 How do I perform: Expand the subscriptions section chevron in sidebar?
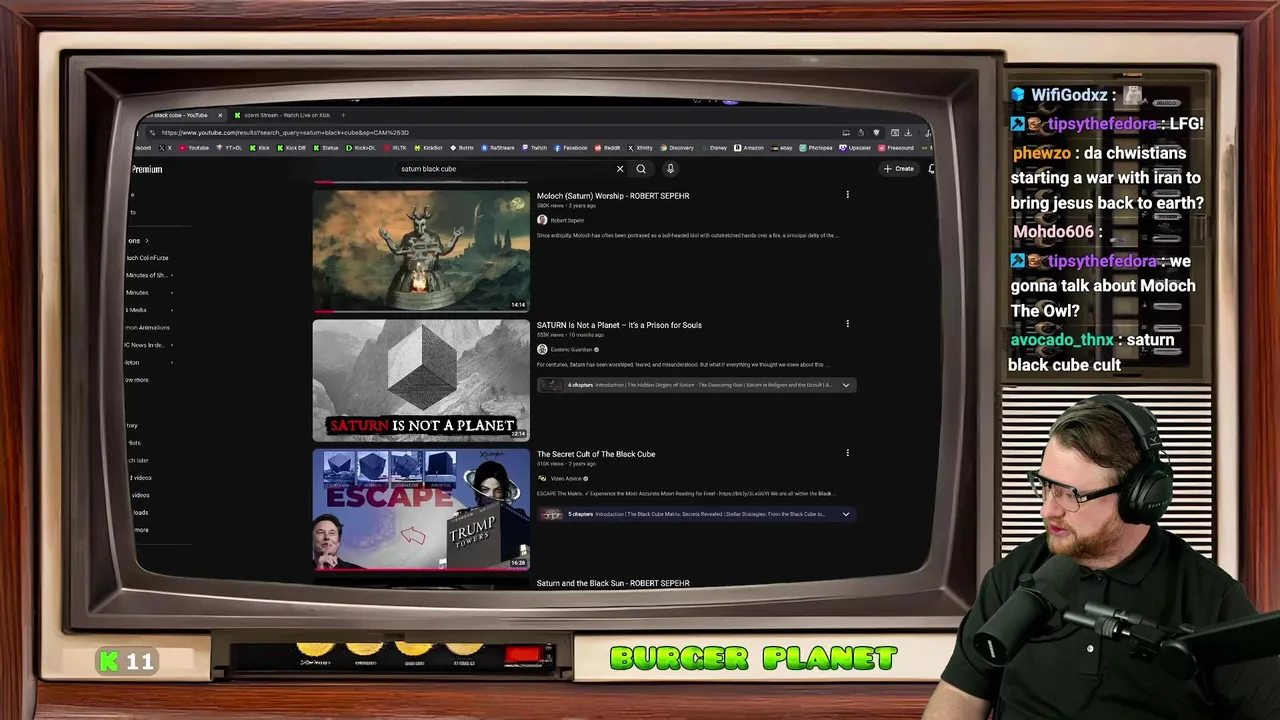coord(147,241)
